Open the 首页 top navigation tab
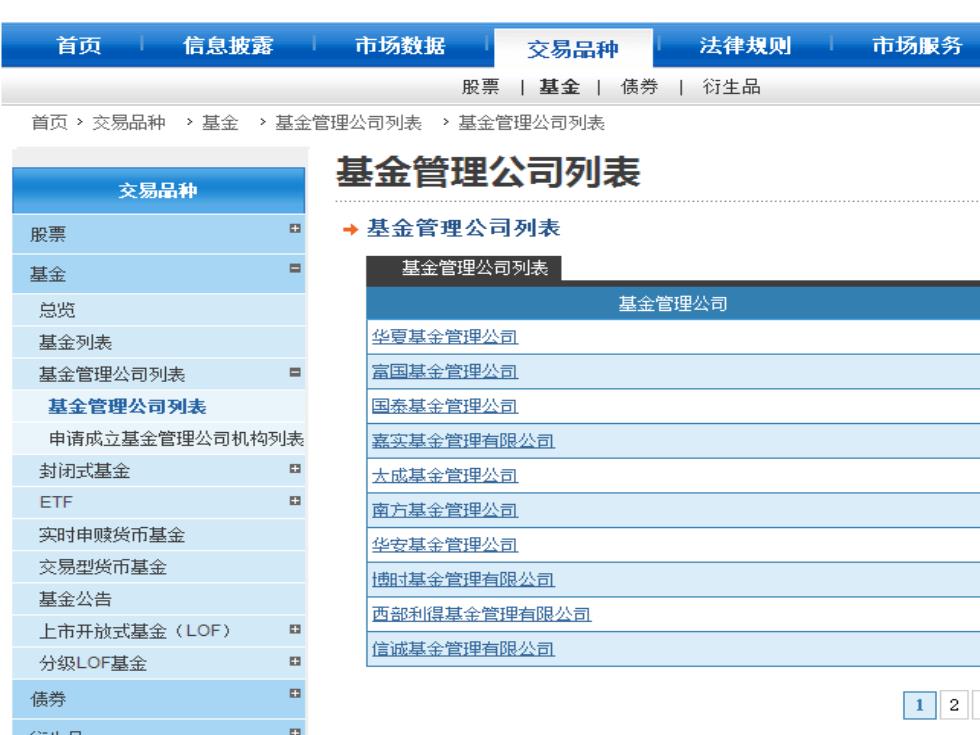 click(x=78, y=45)
